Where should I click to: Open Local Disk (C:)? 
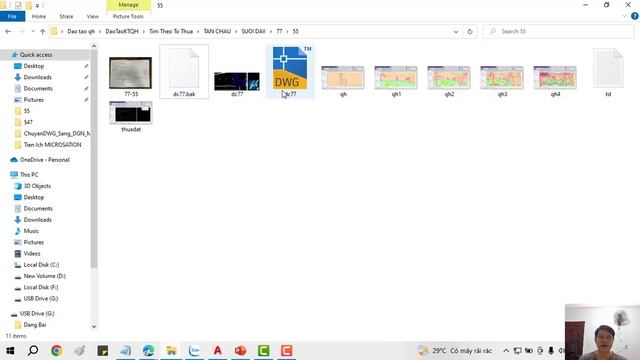[x=41, y=265]
